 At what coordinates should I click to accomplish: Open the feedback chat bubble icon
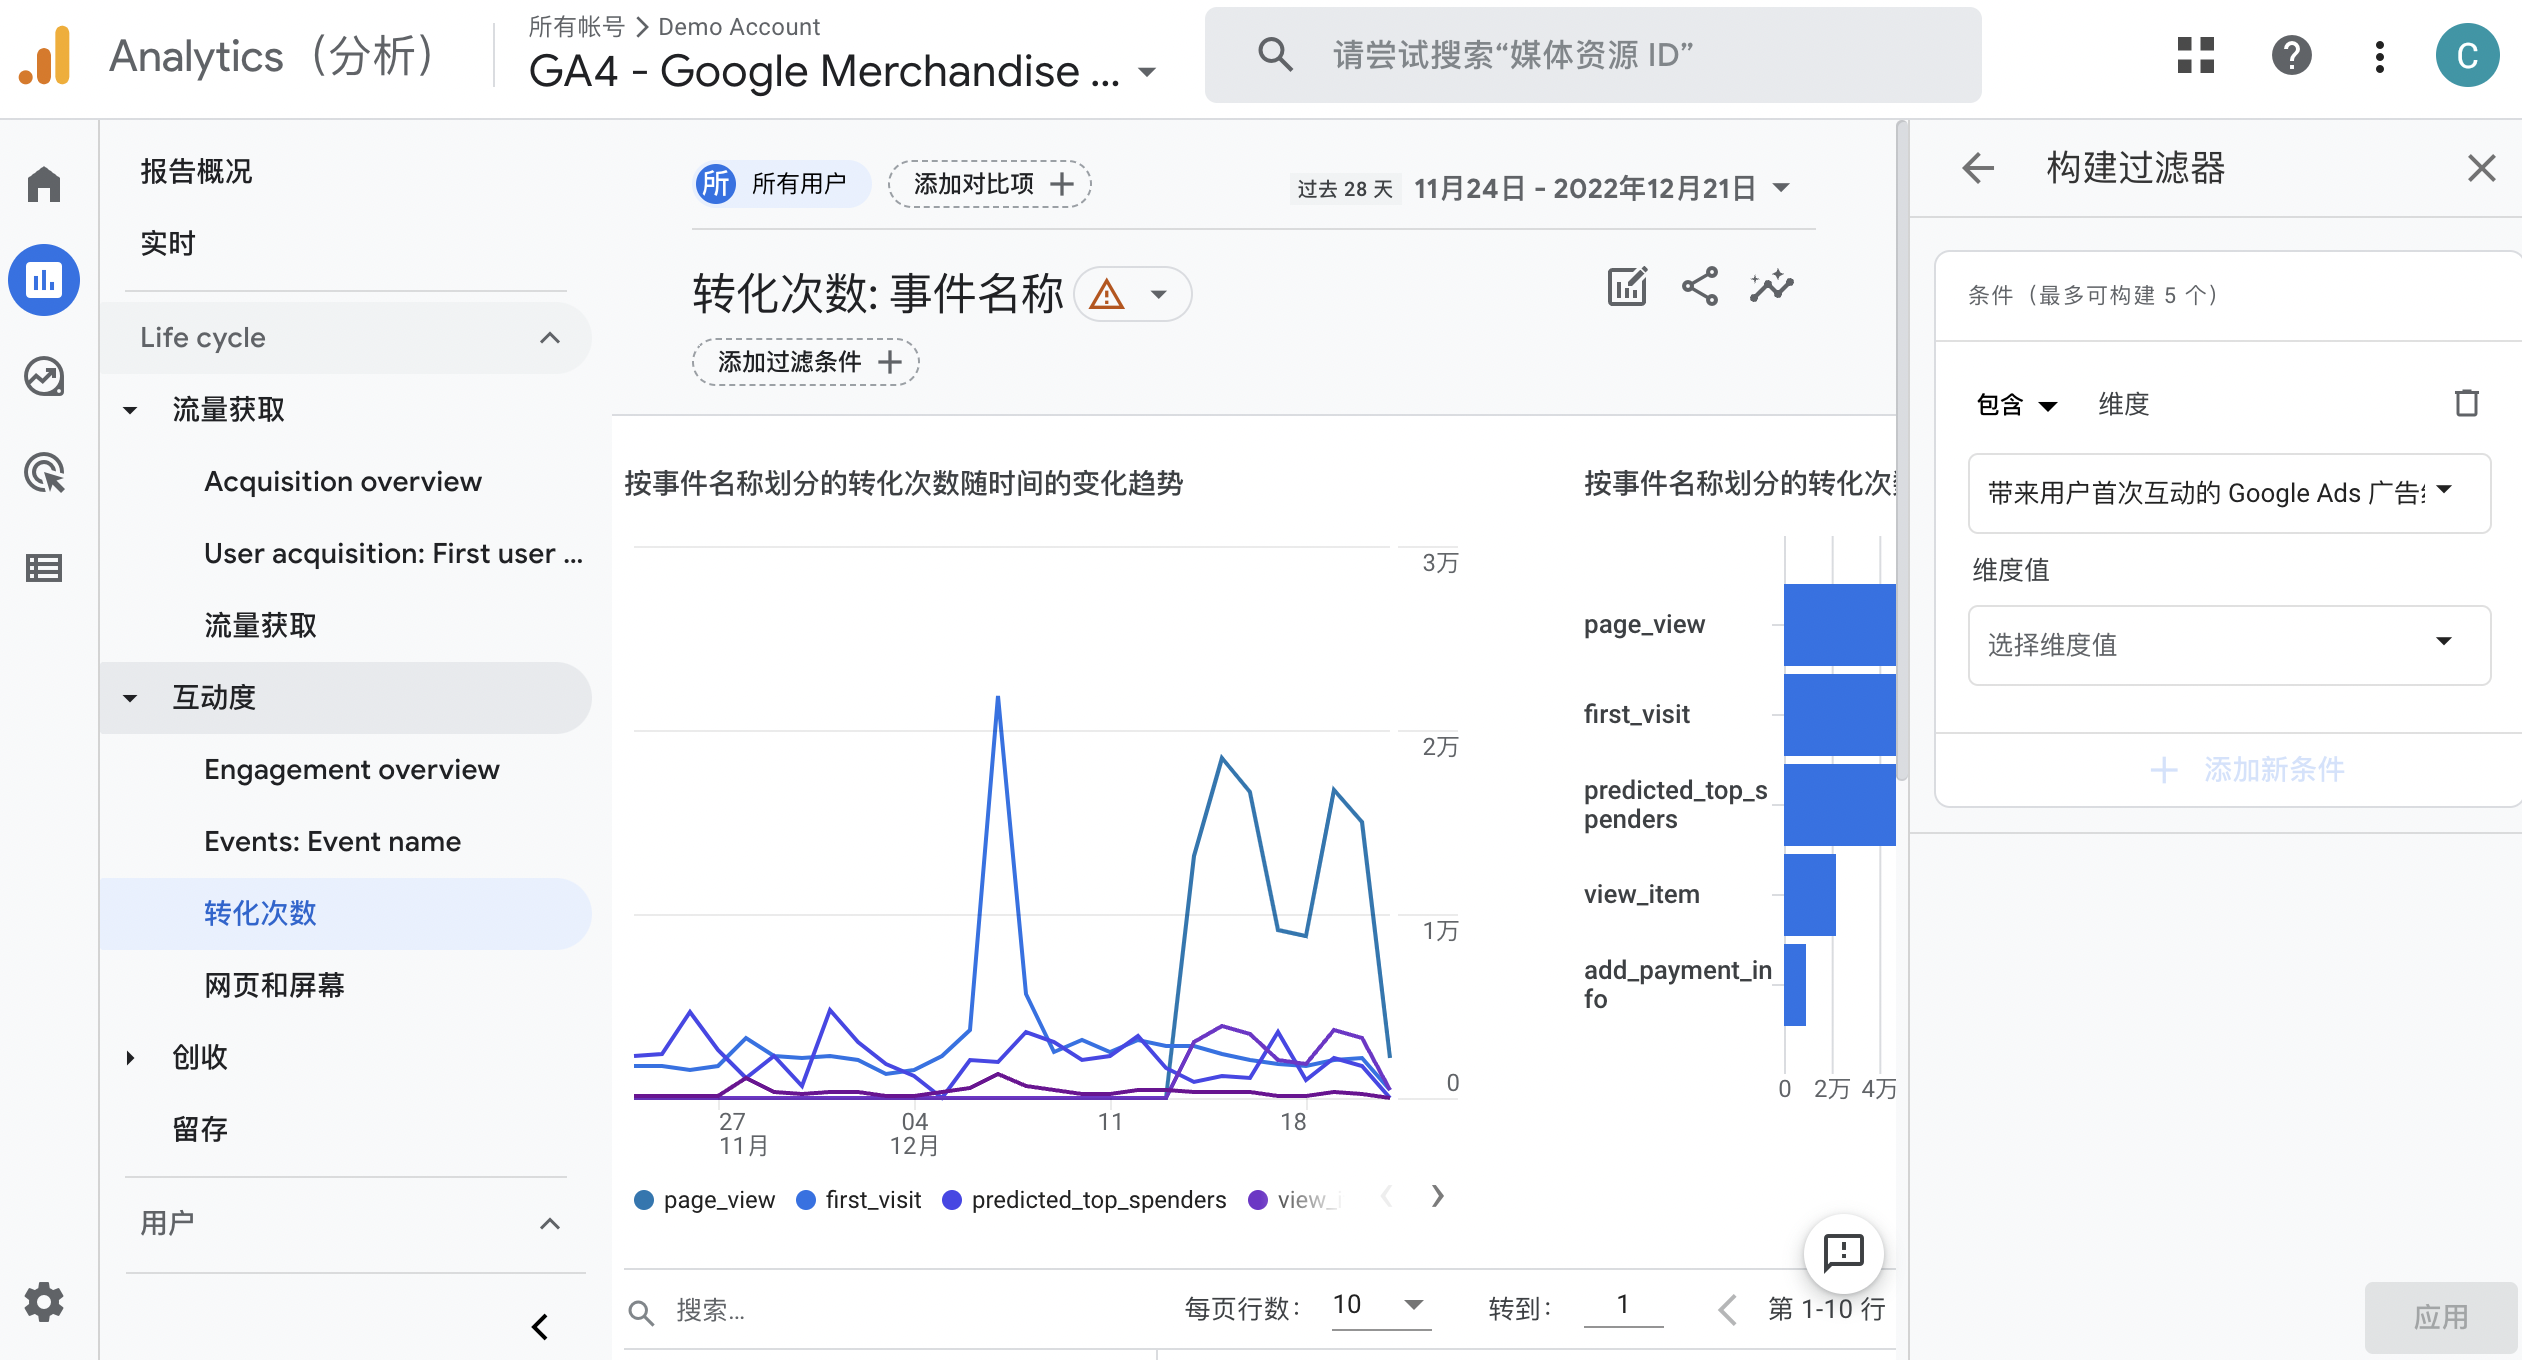tap(1843, 1252)
